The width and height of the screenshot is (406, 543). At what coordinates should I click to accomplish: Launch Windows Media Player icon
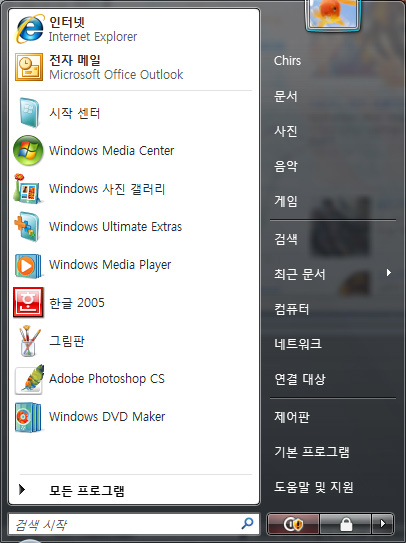pos(28,265)
